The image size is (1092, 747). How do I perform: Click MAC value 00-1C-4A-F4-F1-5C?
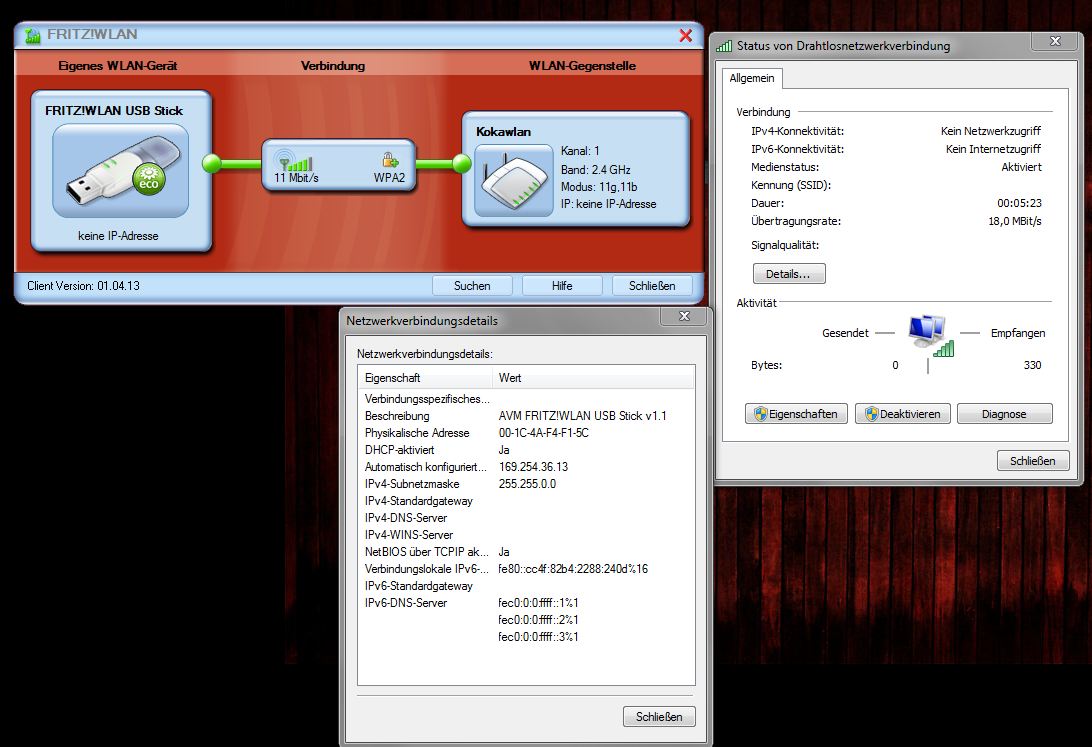tap(544, 432)
